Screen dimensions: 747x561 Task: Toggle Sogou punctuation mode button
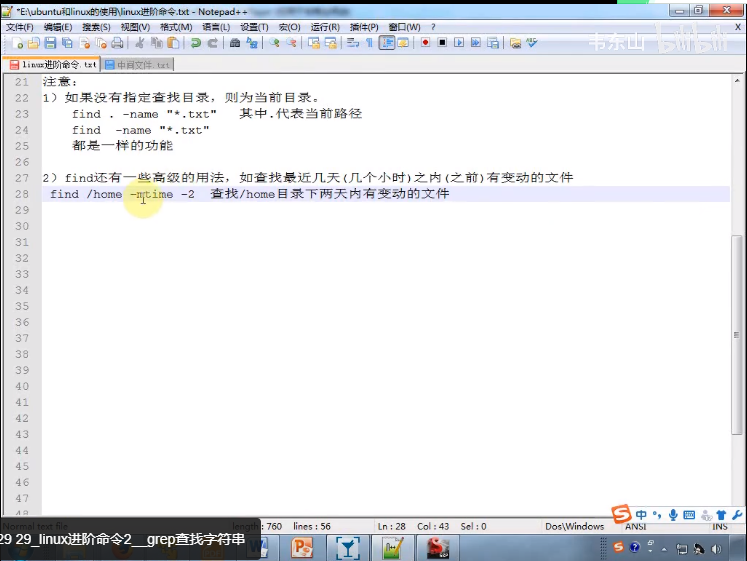click(657, 515)
